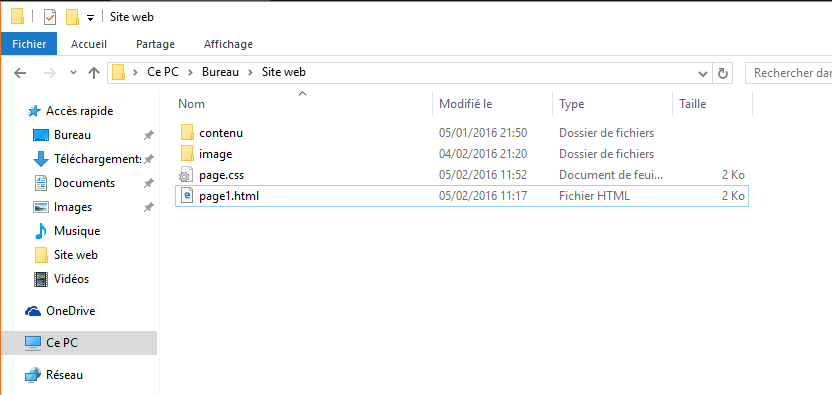Open Musique in the navigation pane
The width and height of the screenshot is (832, 395).
[77, 231]
